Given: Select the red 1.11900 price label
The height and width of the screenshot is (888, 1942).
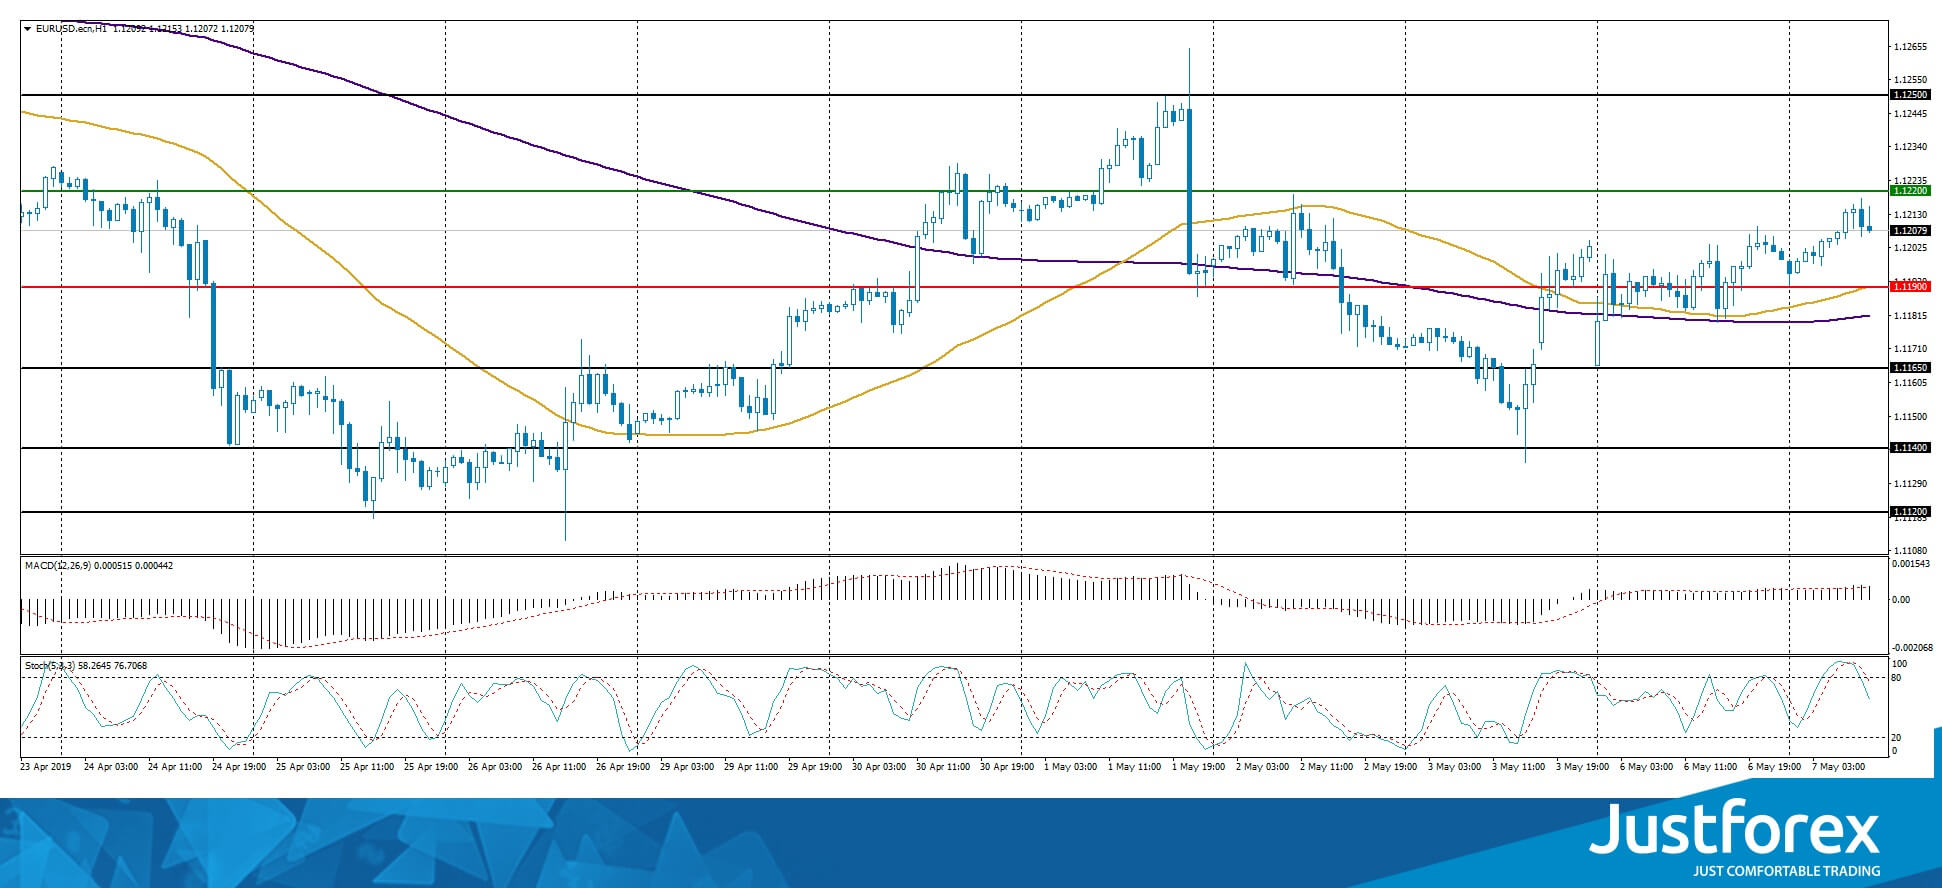Looking at the screenshot, I should (1909, 287).
